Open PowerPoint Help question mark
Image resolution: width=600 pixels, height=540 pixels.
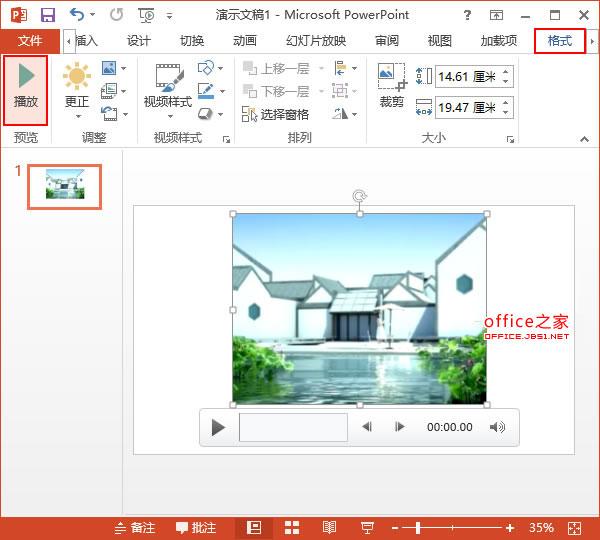click(467, 15)
